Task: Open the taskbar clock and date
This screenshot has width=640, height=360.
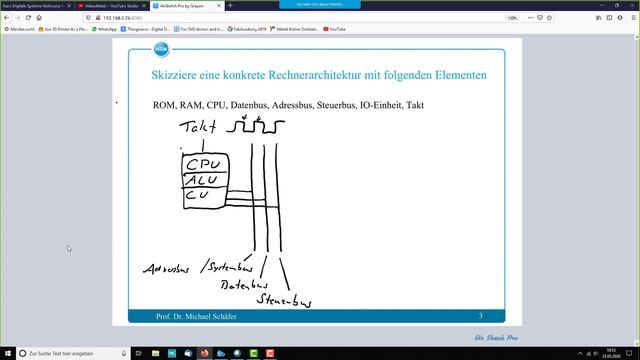Action: tap(611, 353)
